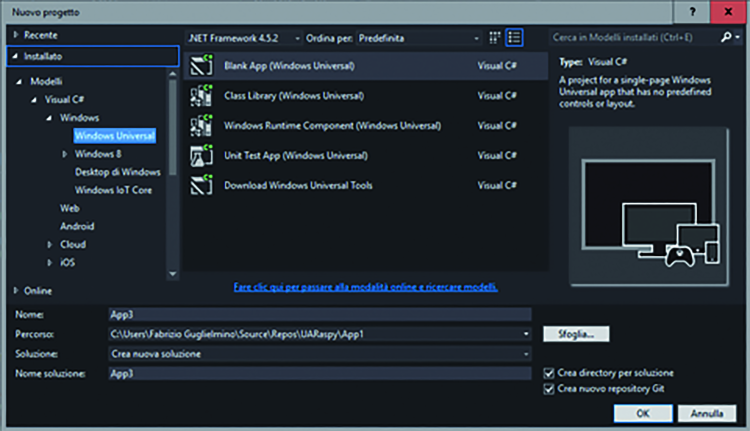Viewport: 750px width, 431px height.
Task: Open the Ordina per Predefinita dropdown
Action: 419,38
